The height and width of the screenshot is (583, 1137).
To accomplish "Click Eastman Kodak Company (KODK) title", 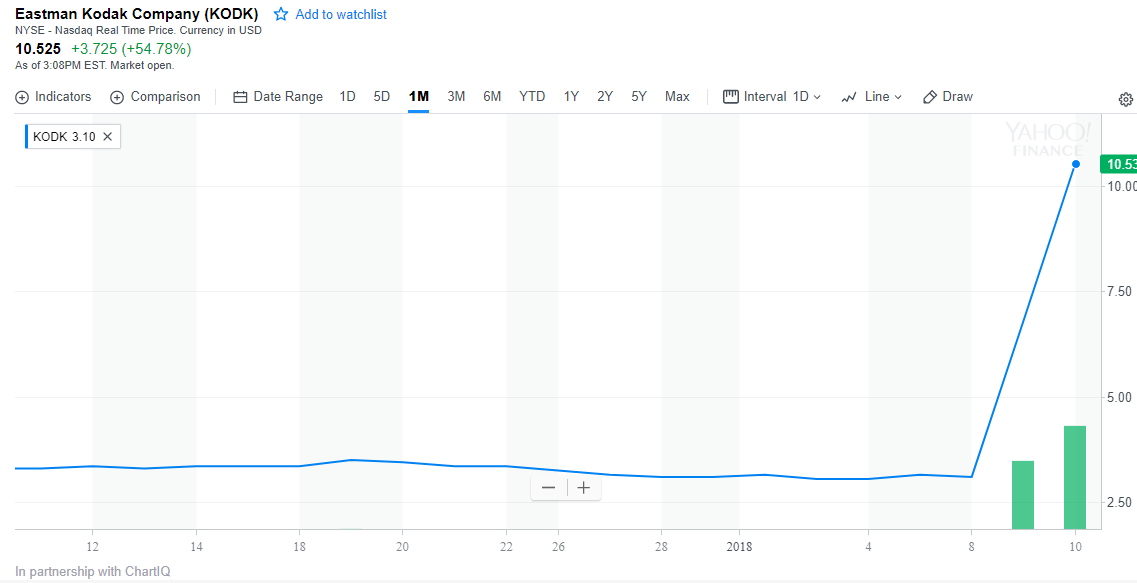I will pos(136,13).
